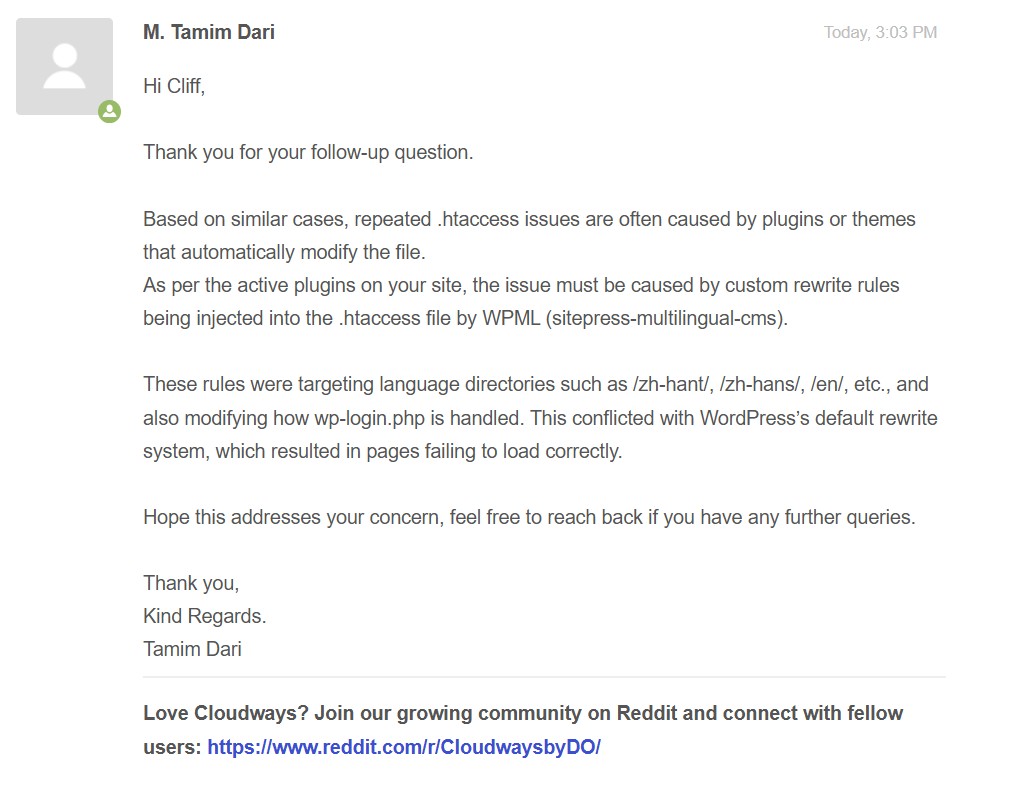
Task: Click the 'Thank you,' sign-off line
Action: click(x=191, y=583)
